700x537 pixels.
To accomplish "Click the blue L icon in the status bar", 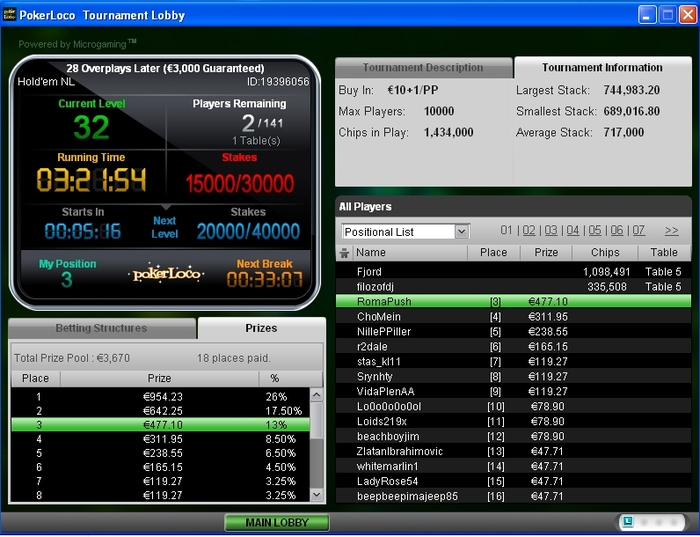I will point(628,522).
